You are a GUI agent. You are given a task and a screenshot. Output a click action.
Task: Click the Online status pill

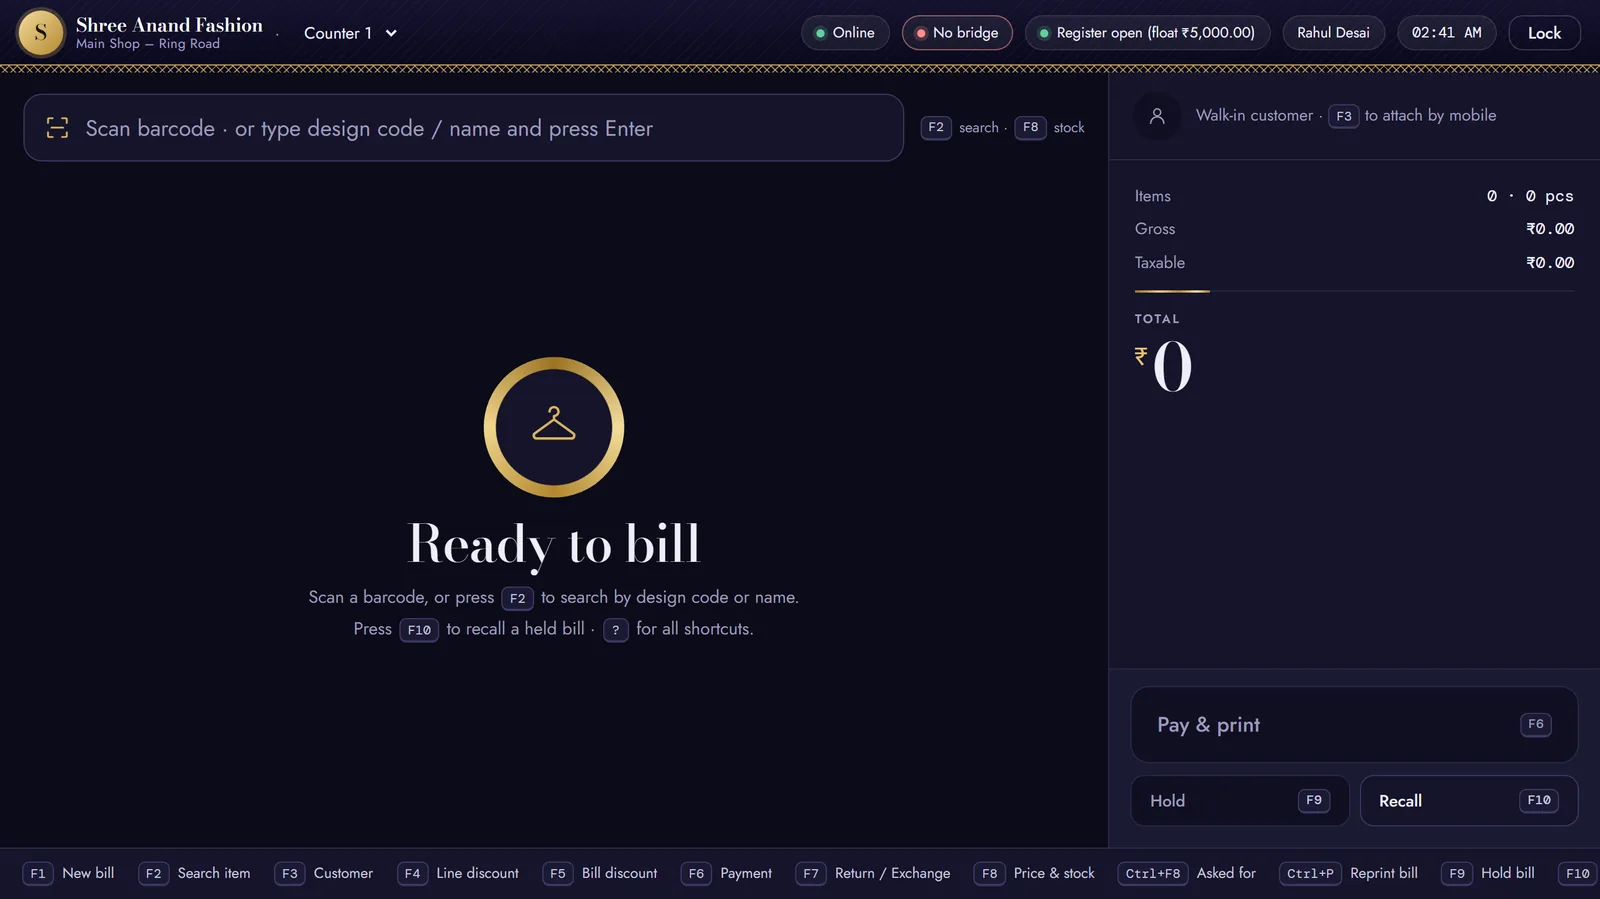click(x=845, y=33)
